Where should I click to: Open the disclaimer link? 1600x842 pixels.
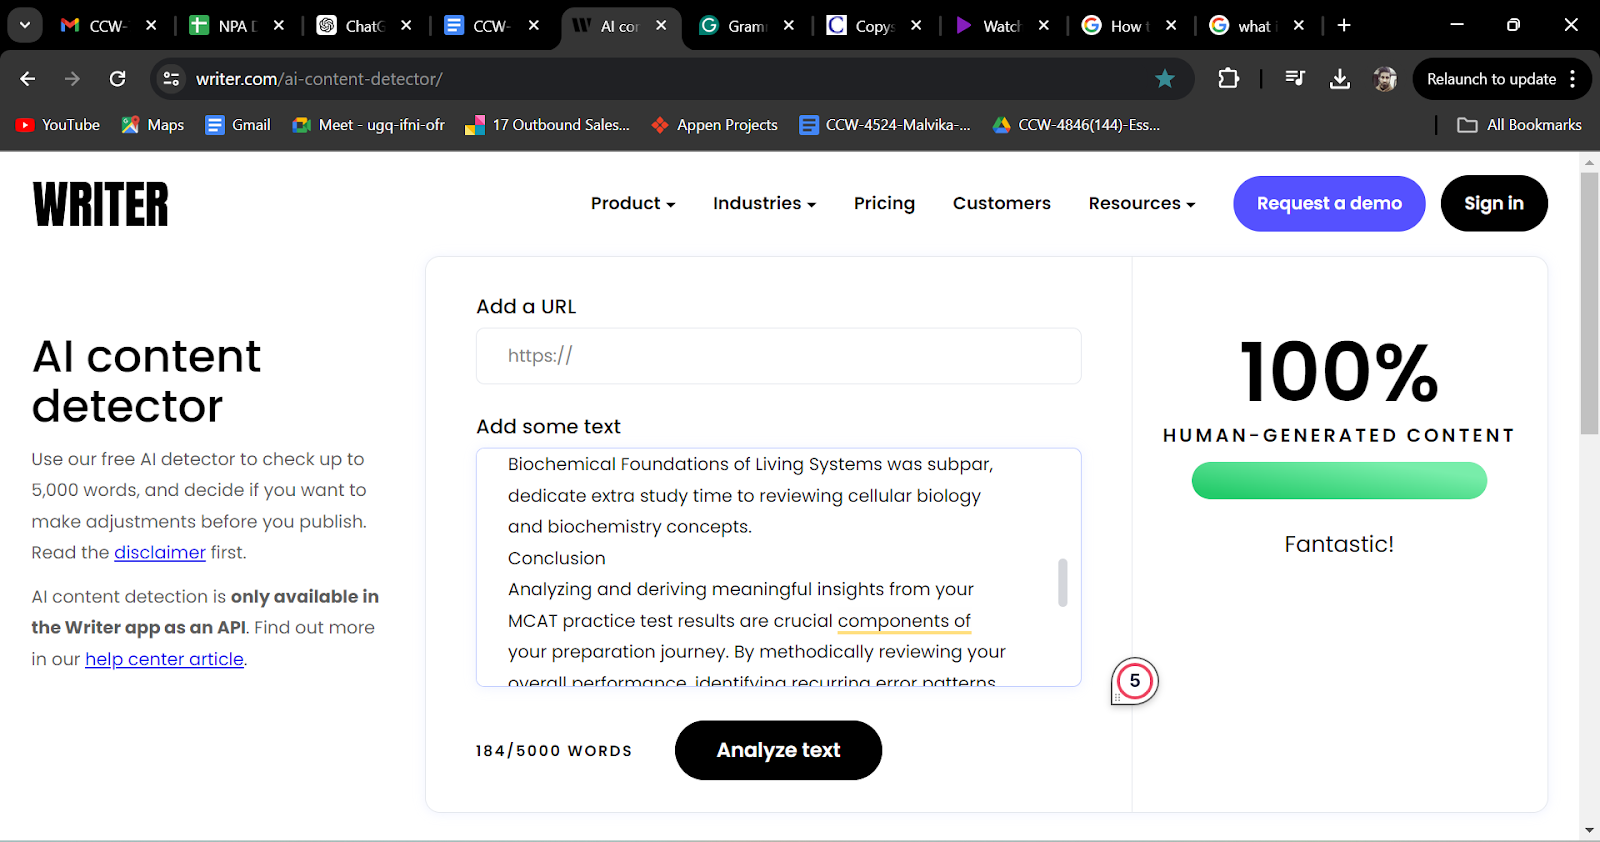(x=160, y=552)
